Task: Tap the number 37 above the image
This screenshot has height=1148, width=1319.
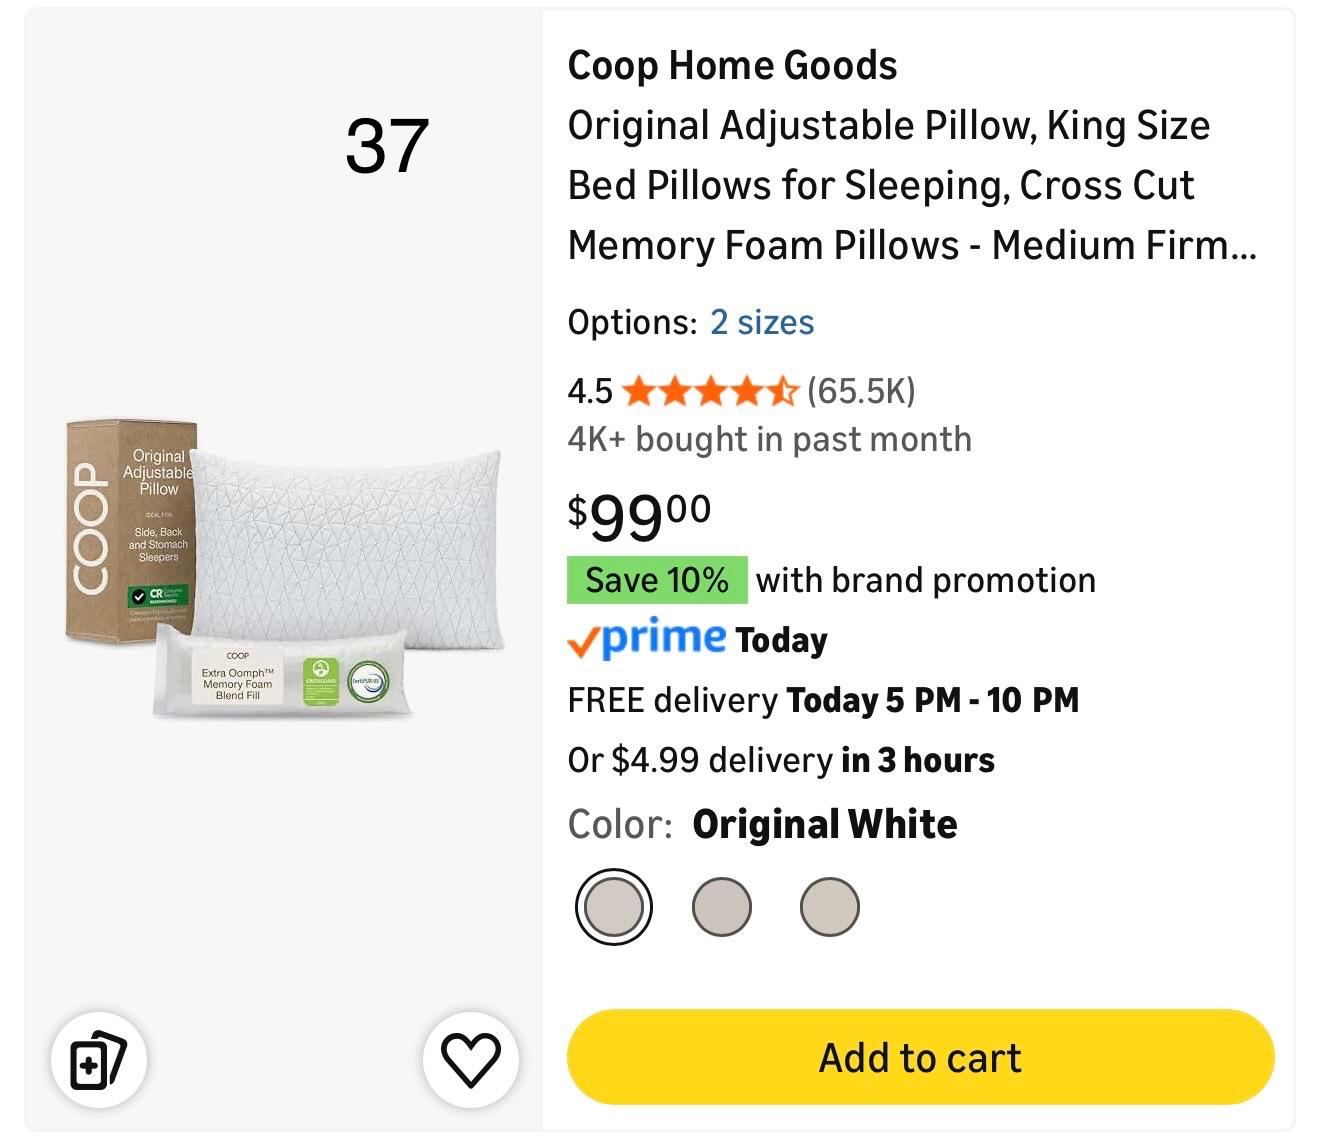Action: (387, 146)
